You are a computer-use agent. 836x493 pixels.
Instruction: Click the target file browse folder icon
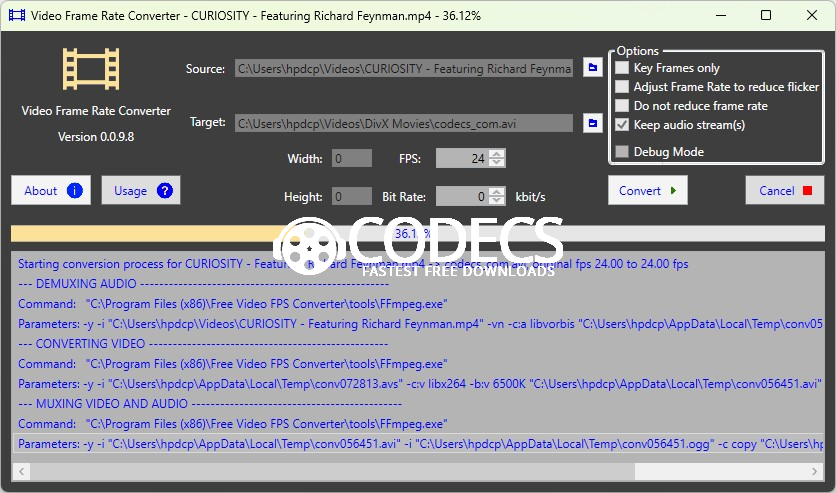pyautogui.click(x=592, y=123)
